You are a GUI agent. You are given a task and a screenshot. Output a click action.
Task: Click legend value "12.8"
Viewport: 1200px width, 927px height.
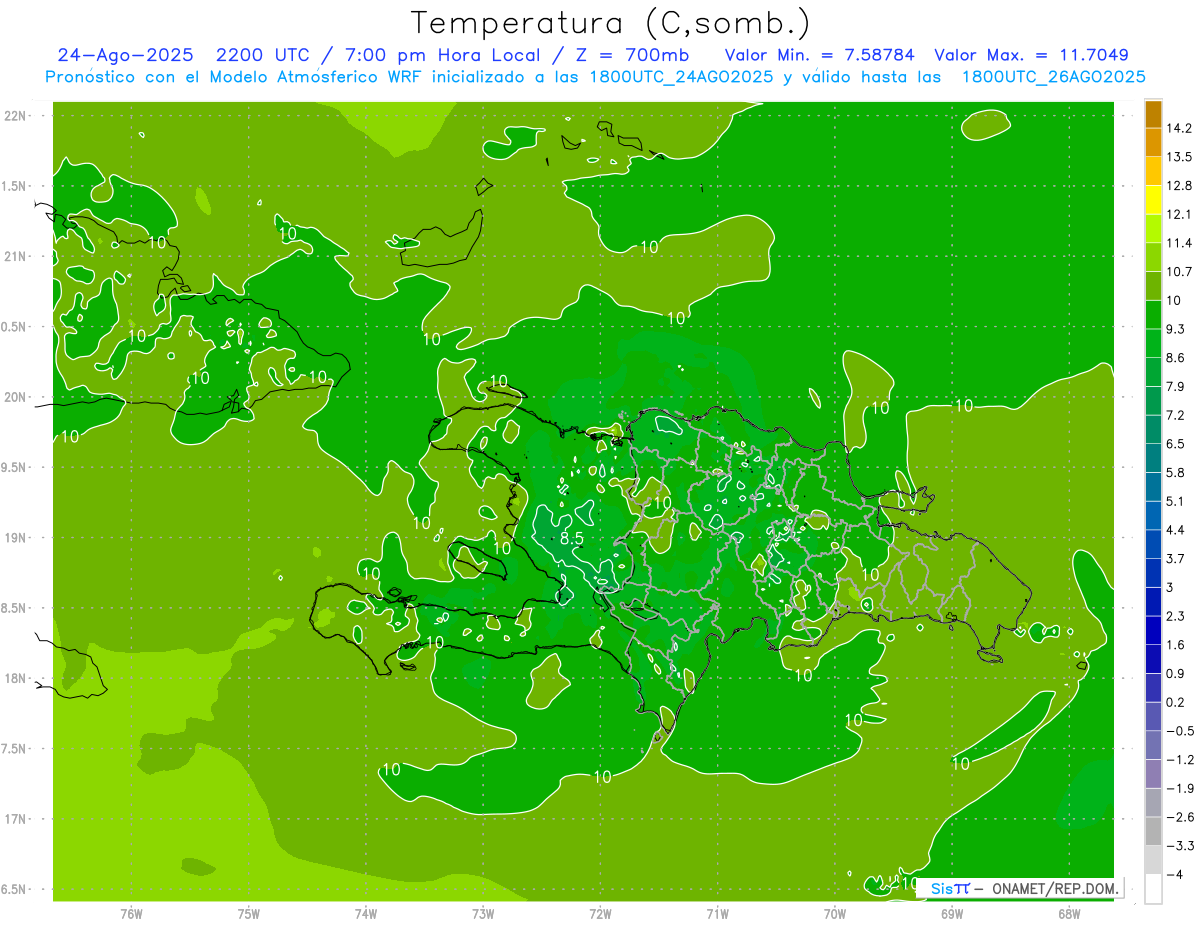tap(1179, 186)
